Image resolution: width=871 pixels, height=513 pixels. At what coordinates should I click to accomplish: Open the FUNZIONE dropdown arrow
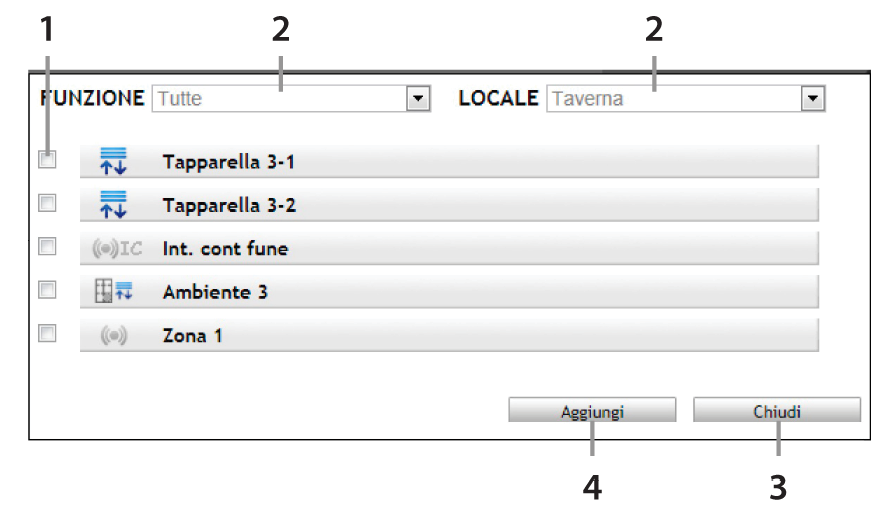(x=418, y=100)
